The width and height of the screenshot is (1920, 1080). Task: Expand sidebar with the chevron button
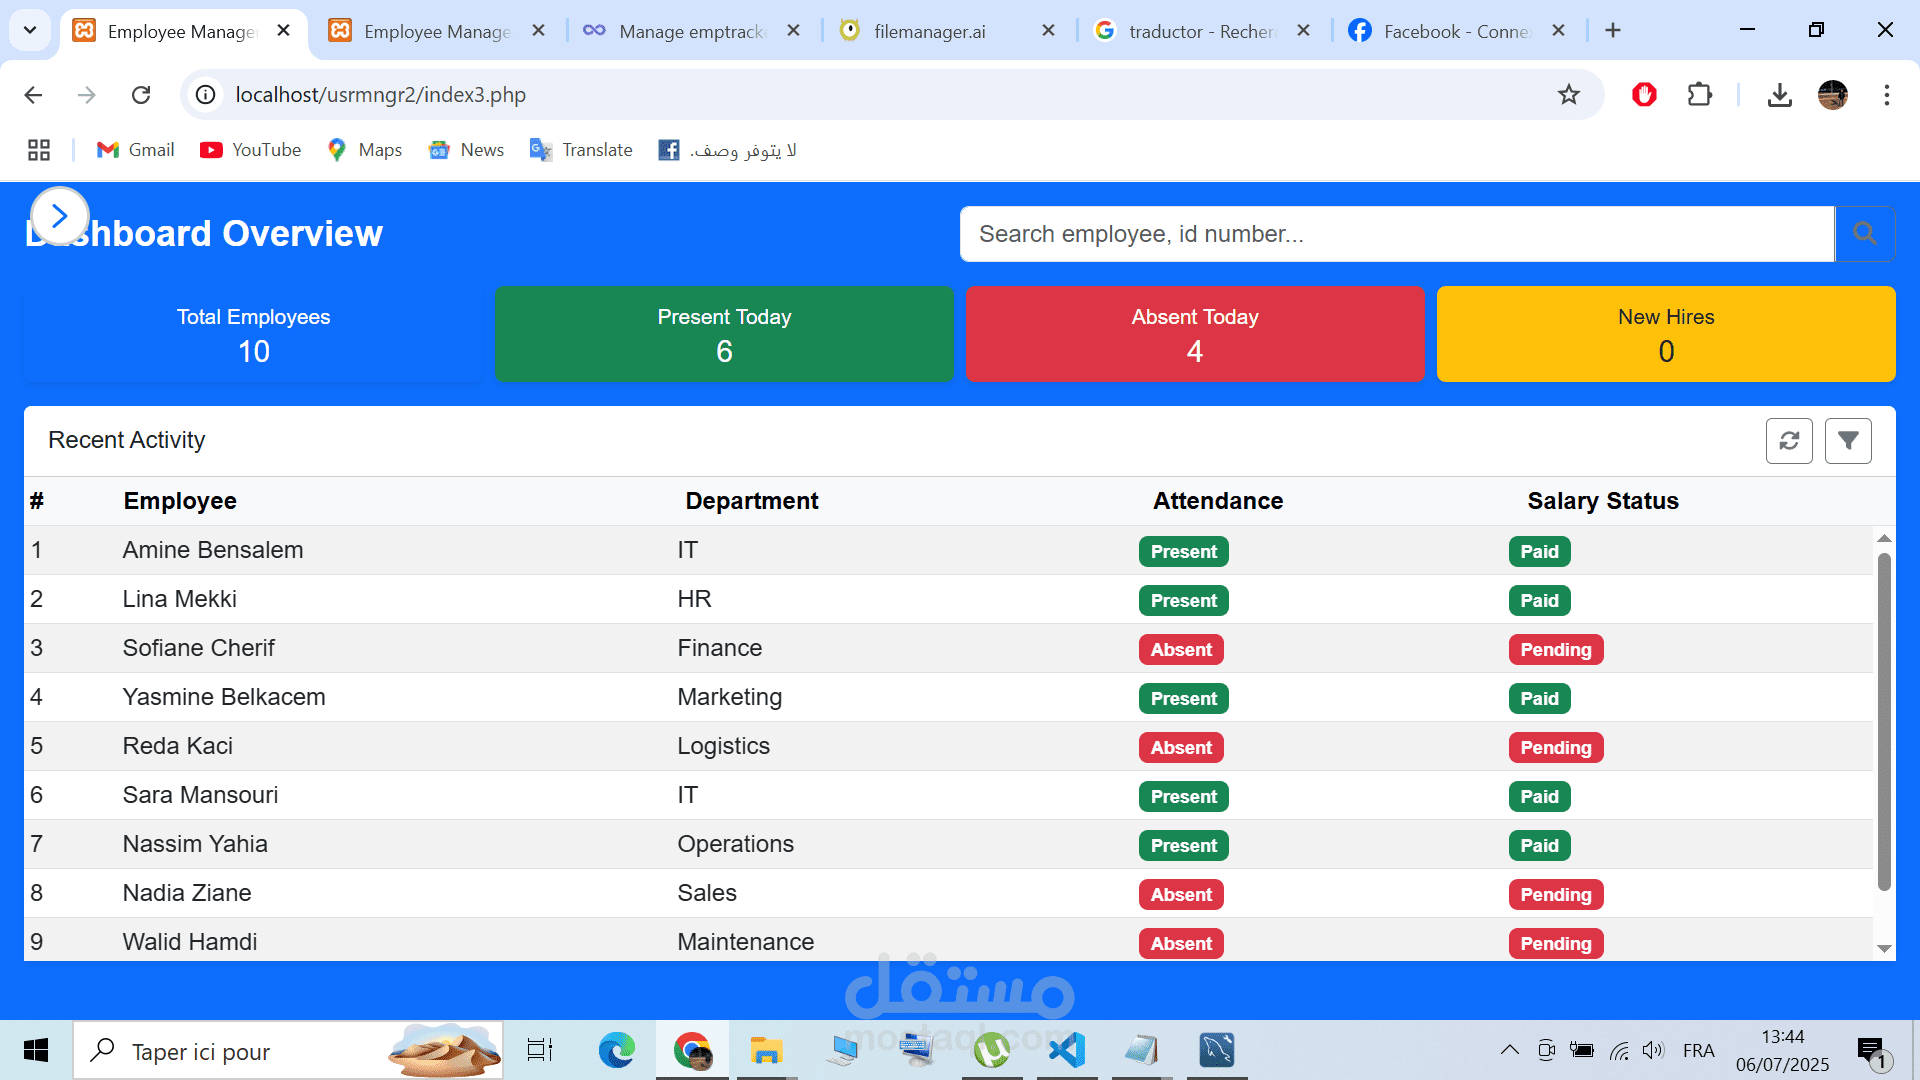click(60, 216)
